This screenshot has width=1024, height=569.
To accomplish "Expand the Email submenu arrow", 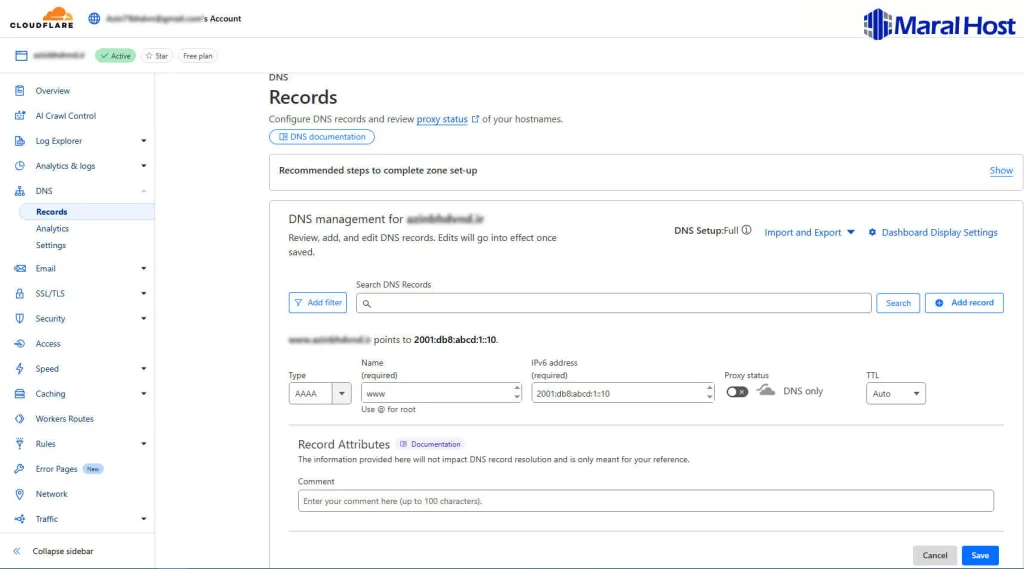I will coord(144,268).
